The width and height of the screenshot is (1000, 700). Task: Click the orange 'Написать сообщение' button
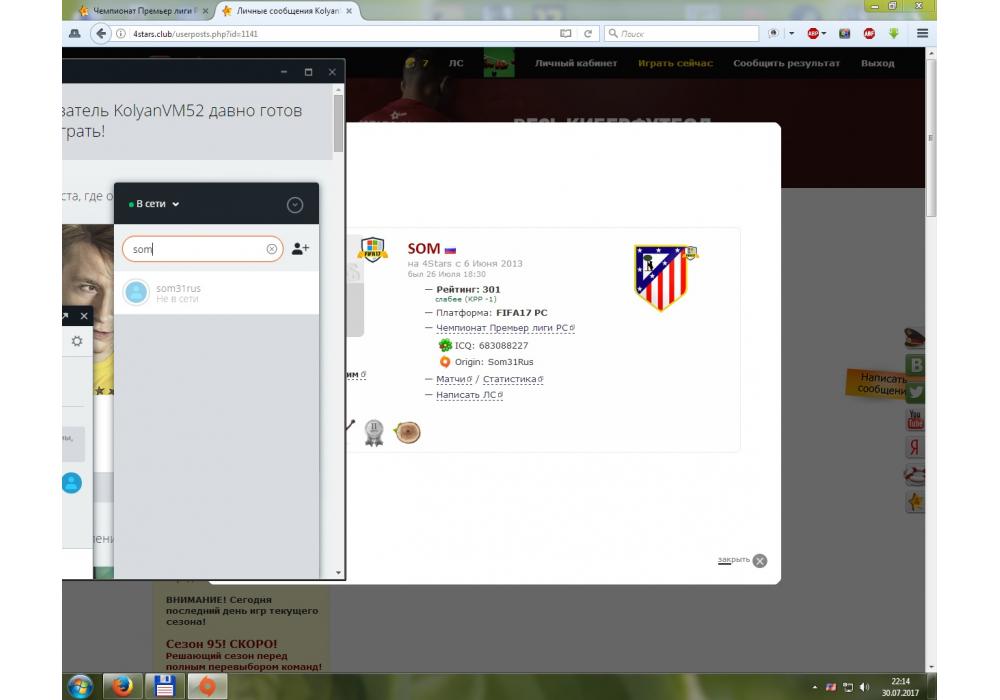click(x=878, y=383)
